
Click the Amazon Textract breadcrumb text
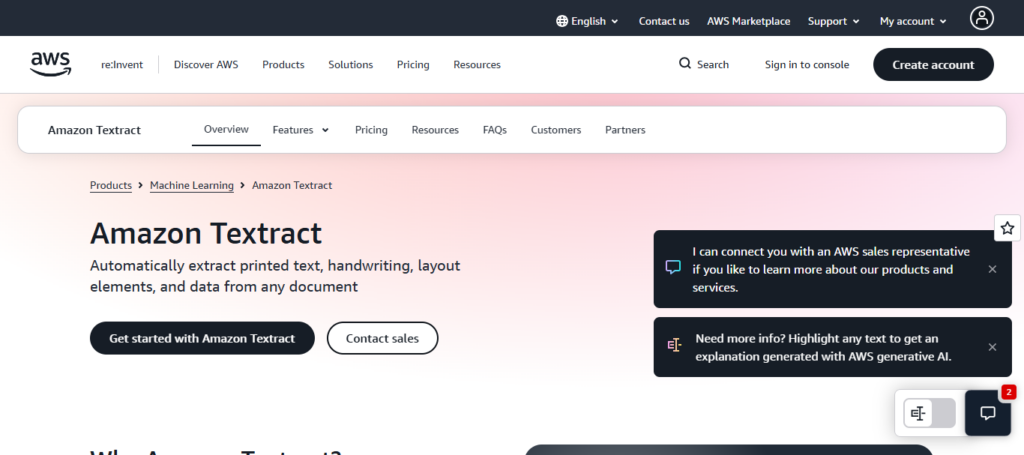pyautogui.click(x=292, y=185)
